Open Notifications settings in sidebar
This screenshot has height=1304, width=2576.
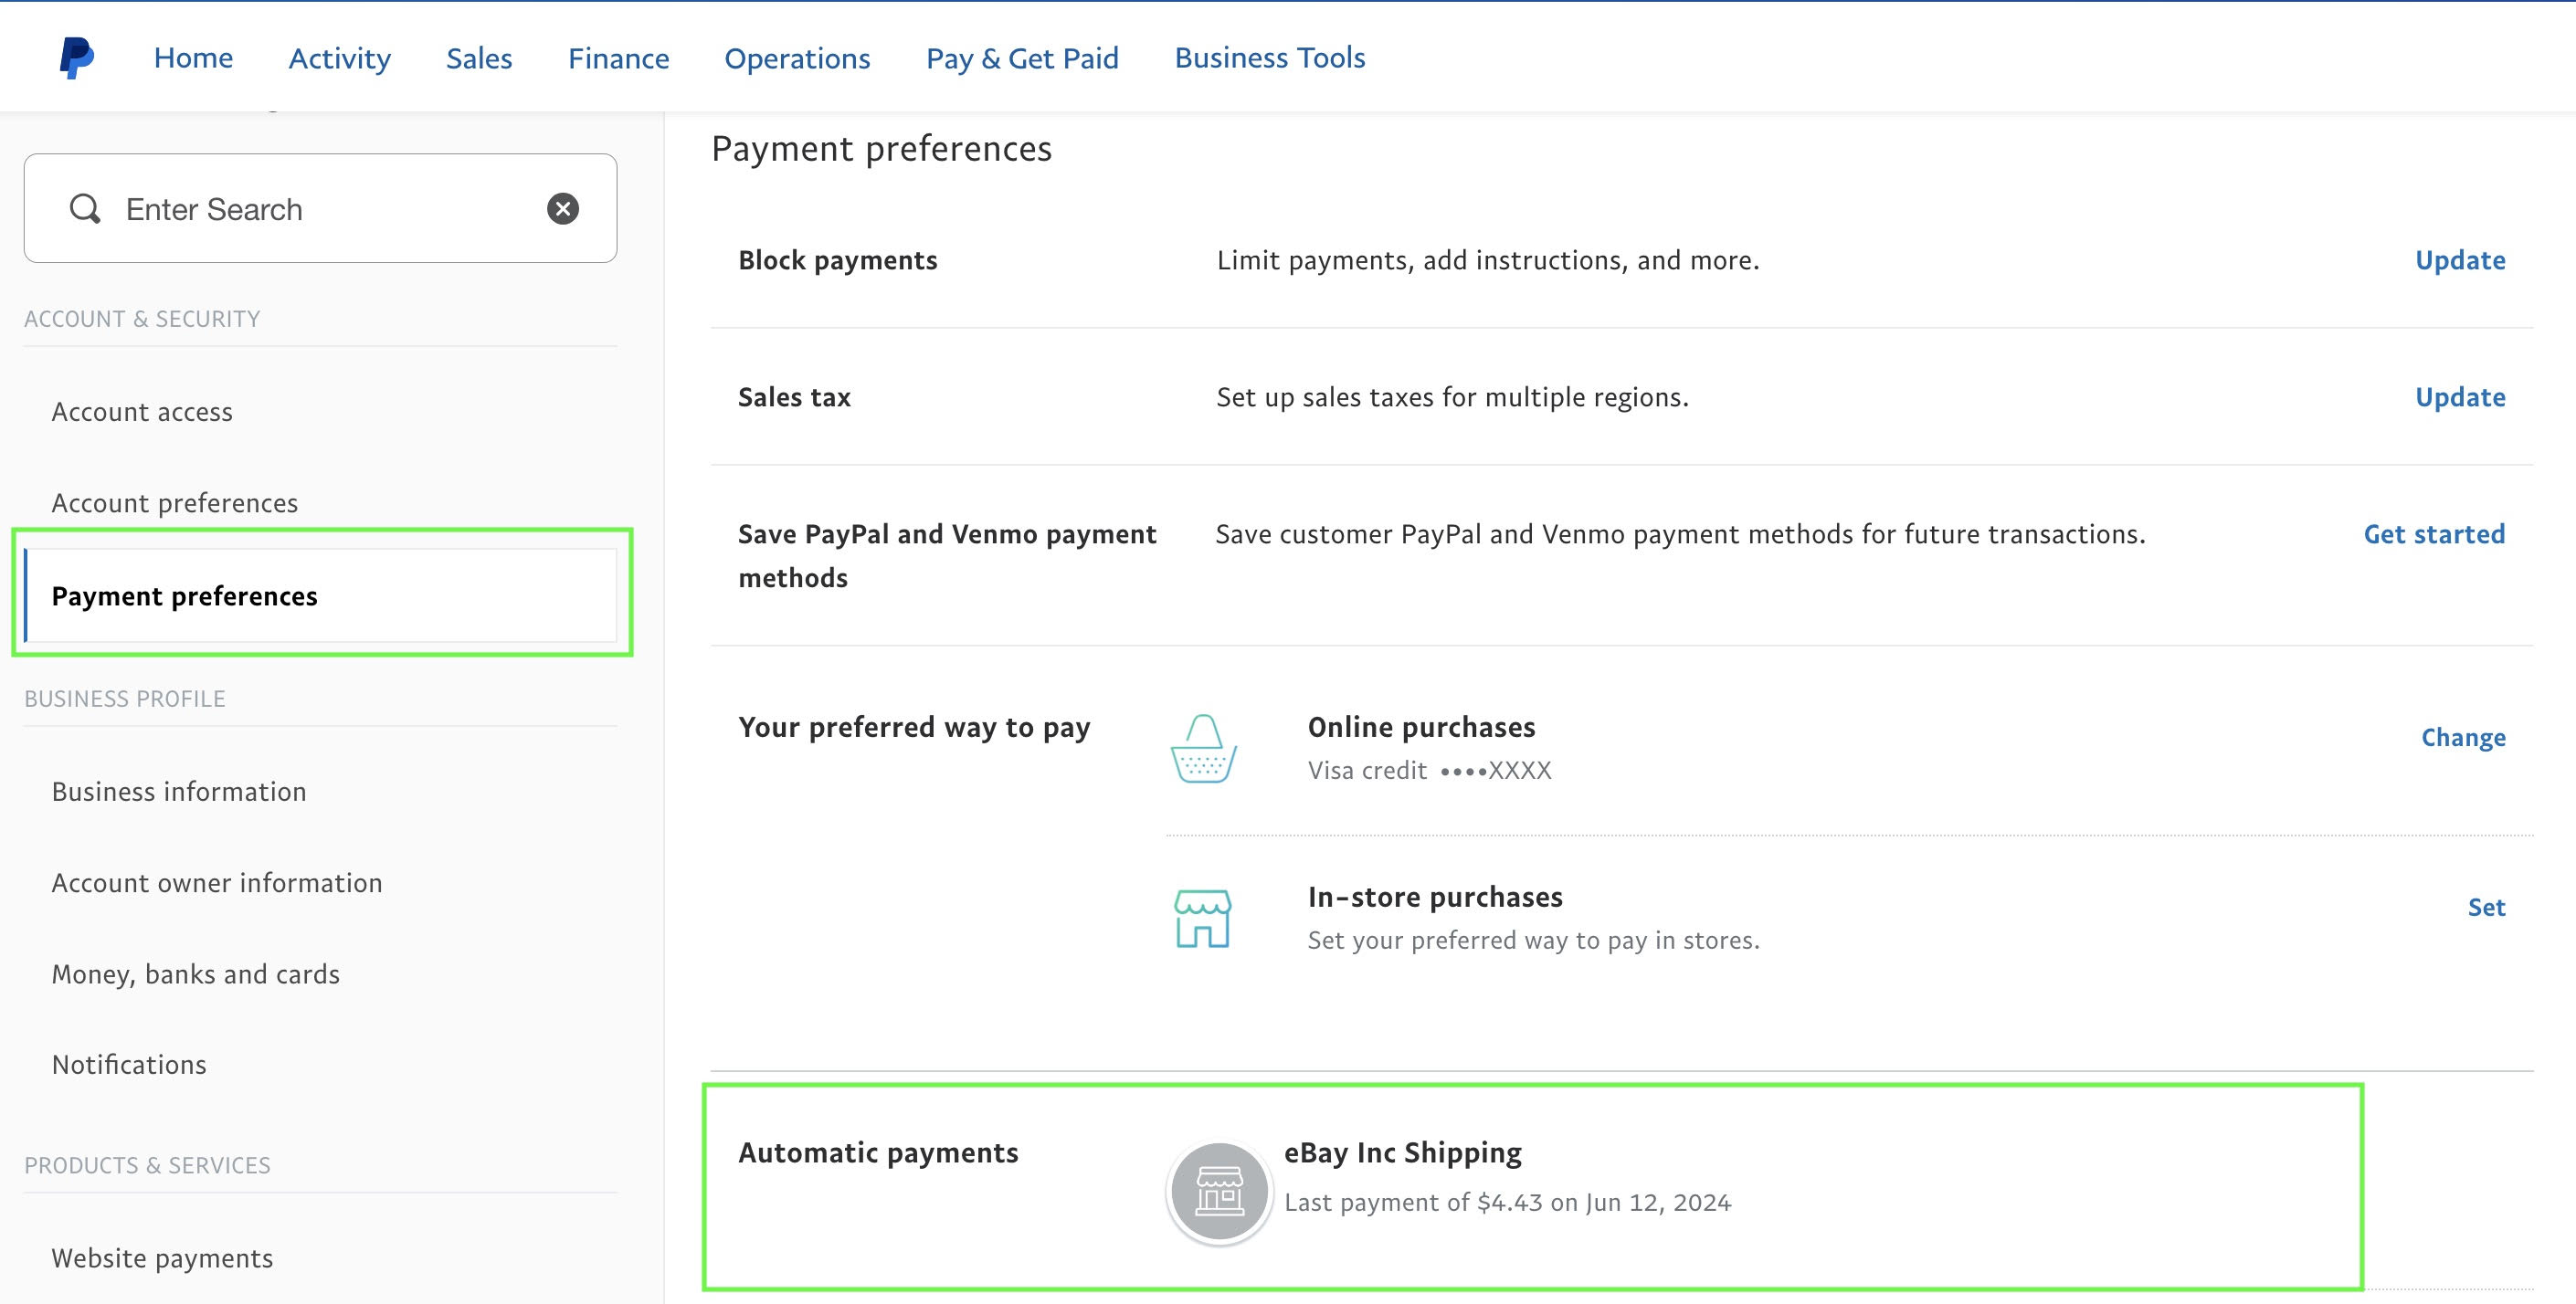(x=129, y=1065)
